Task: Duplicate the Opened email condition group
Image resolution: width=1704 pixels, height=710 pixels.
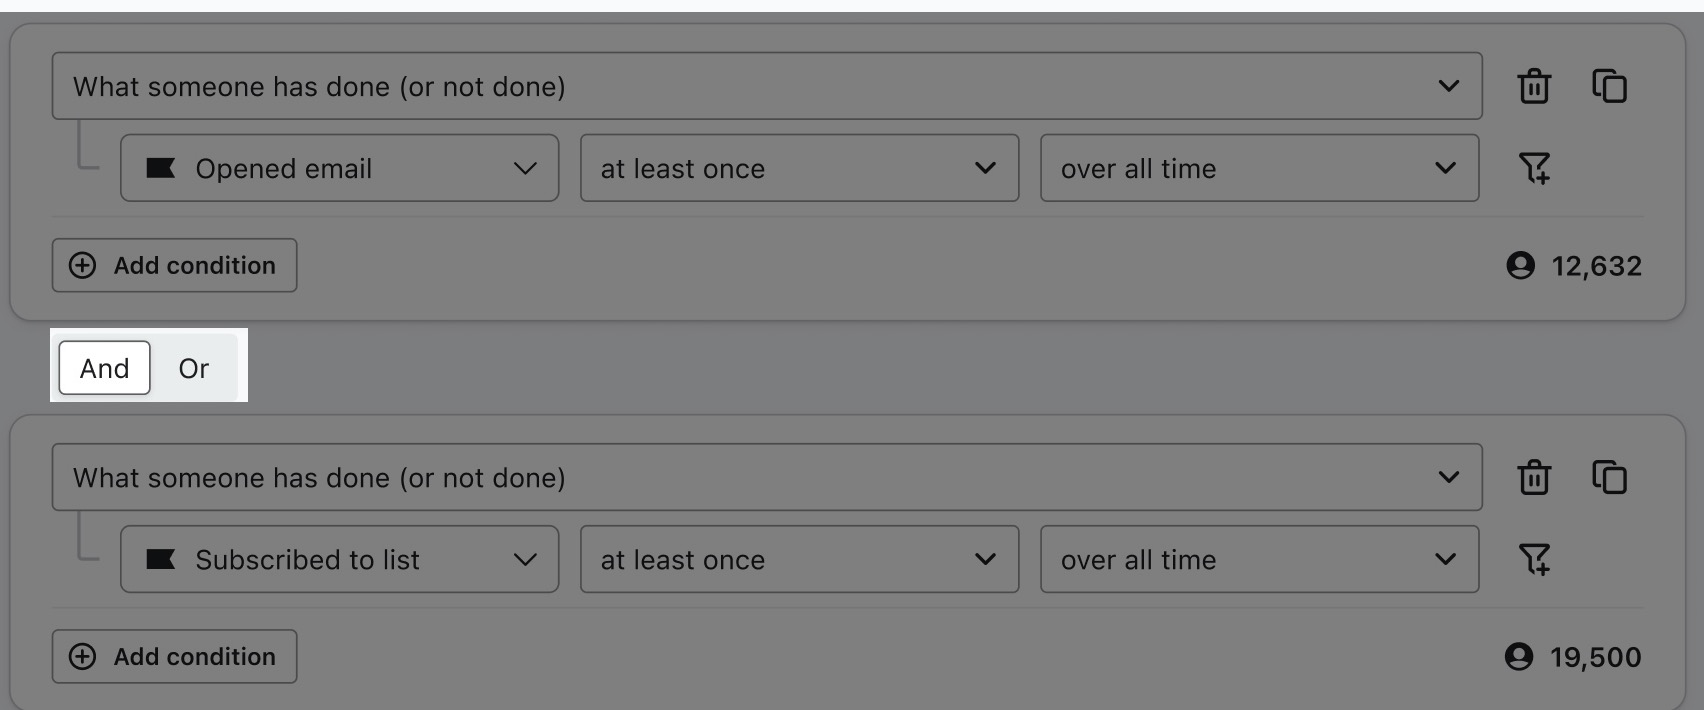Action: (1611, 86)
